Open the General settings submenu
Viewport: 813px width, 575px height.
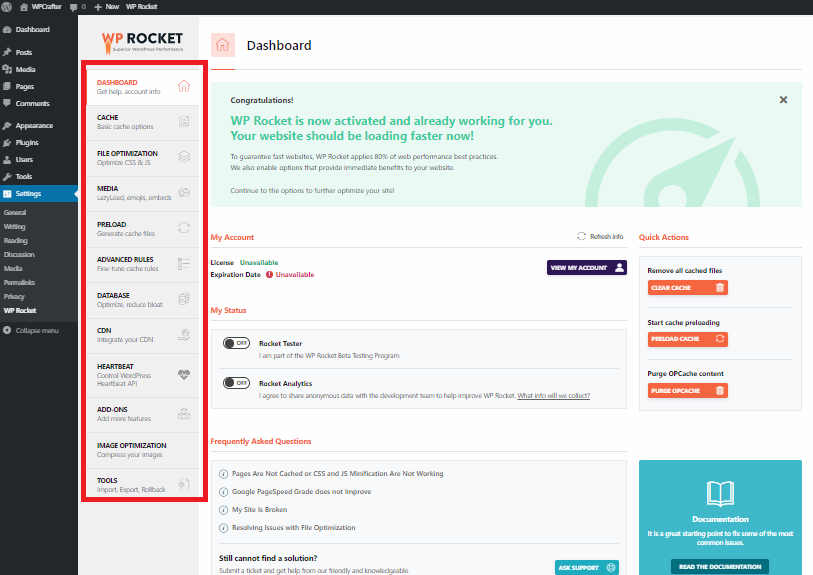click(x=15, y=213)
